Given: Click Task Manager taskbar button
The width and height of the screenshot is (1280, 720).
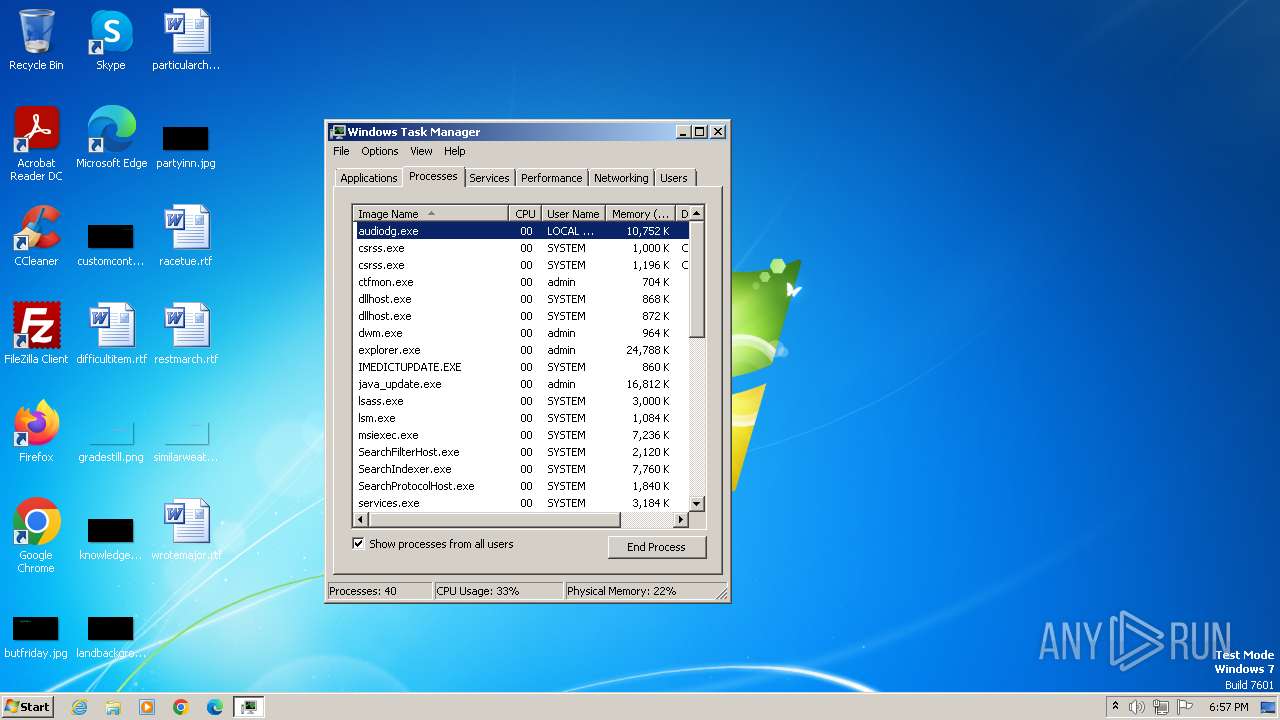Looking at the screenshot, I should 248,707.
